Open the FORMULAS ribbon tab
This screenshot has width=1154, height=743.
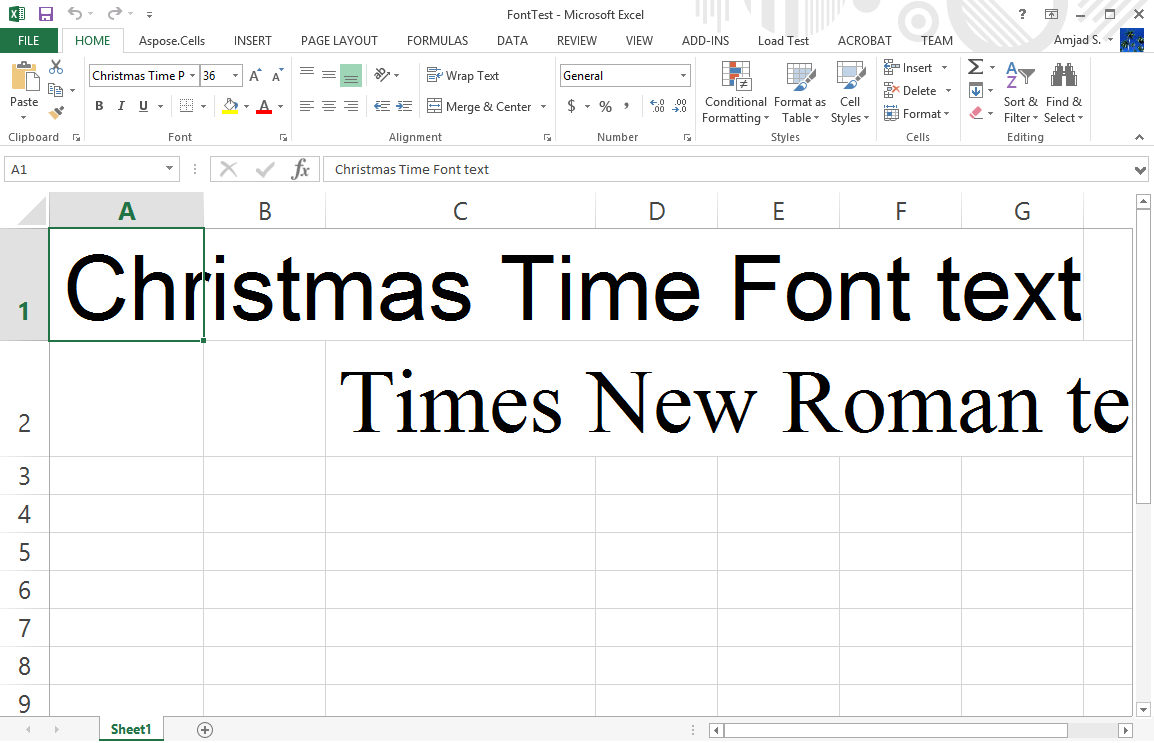[437, 41]
